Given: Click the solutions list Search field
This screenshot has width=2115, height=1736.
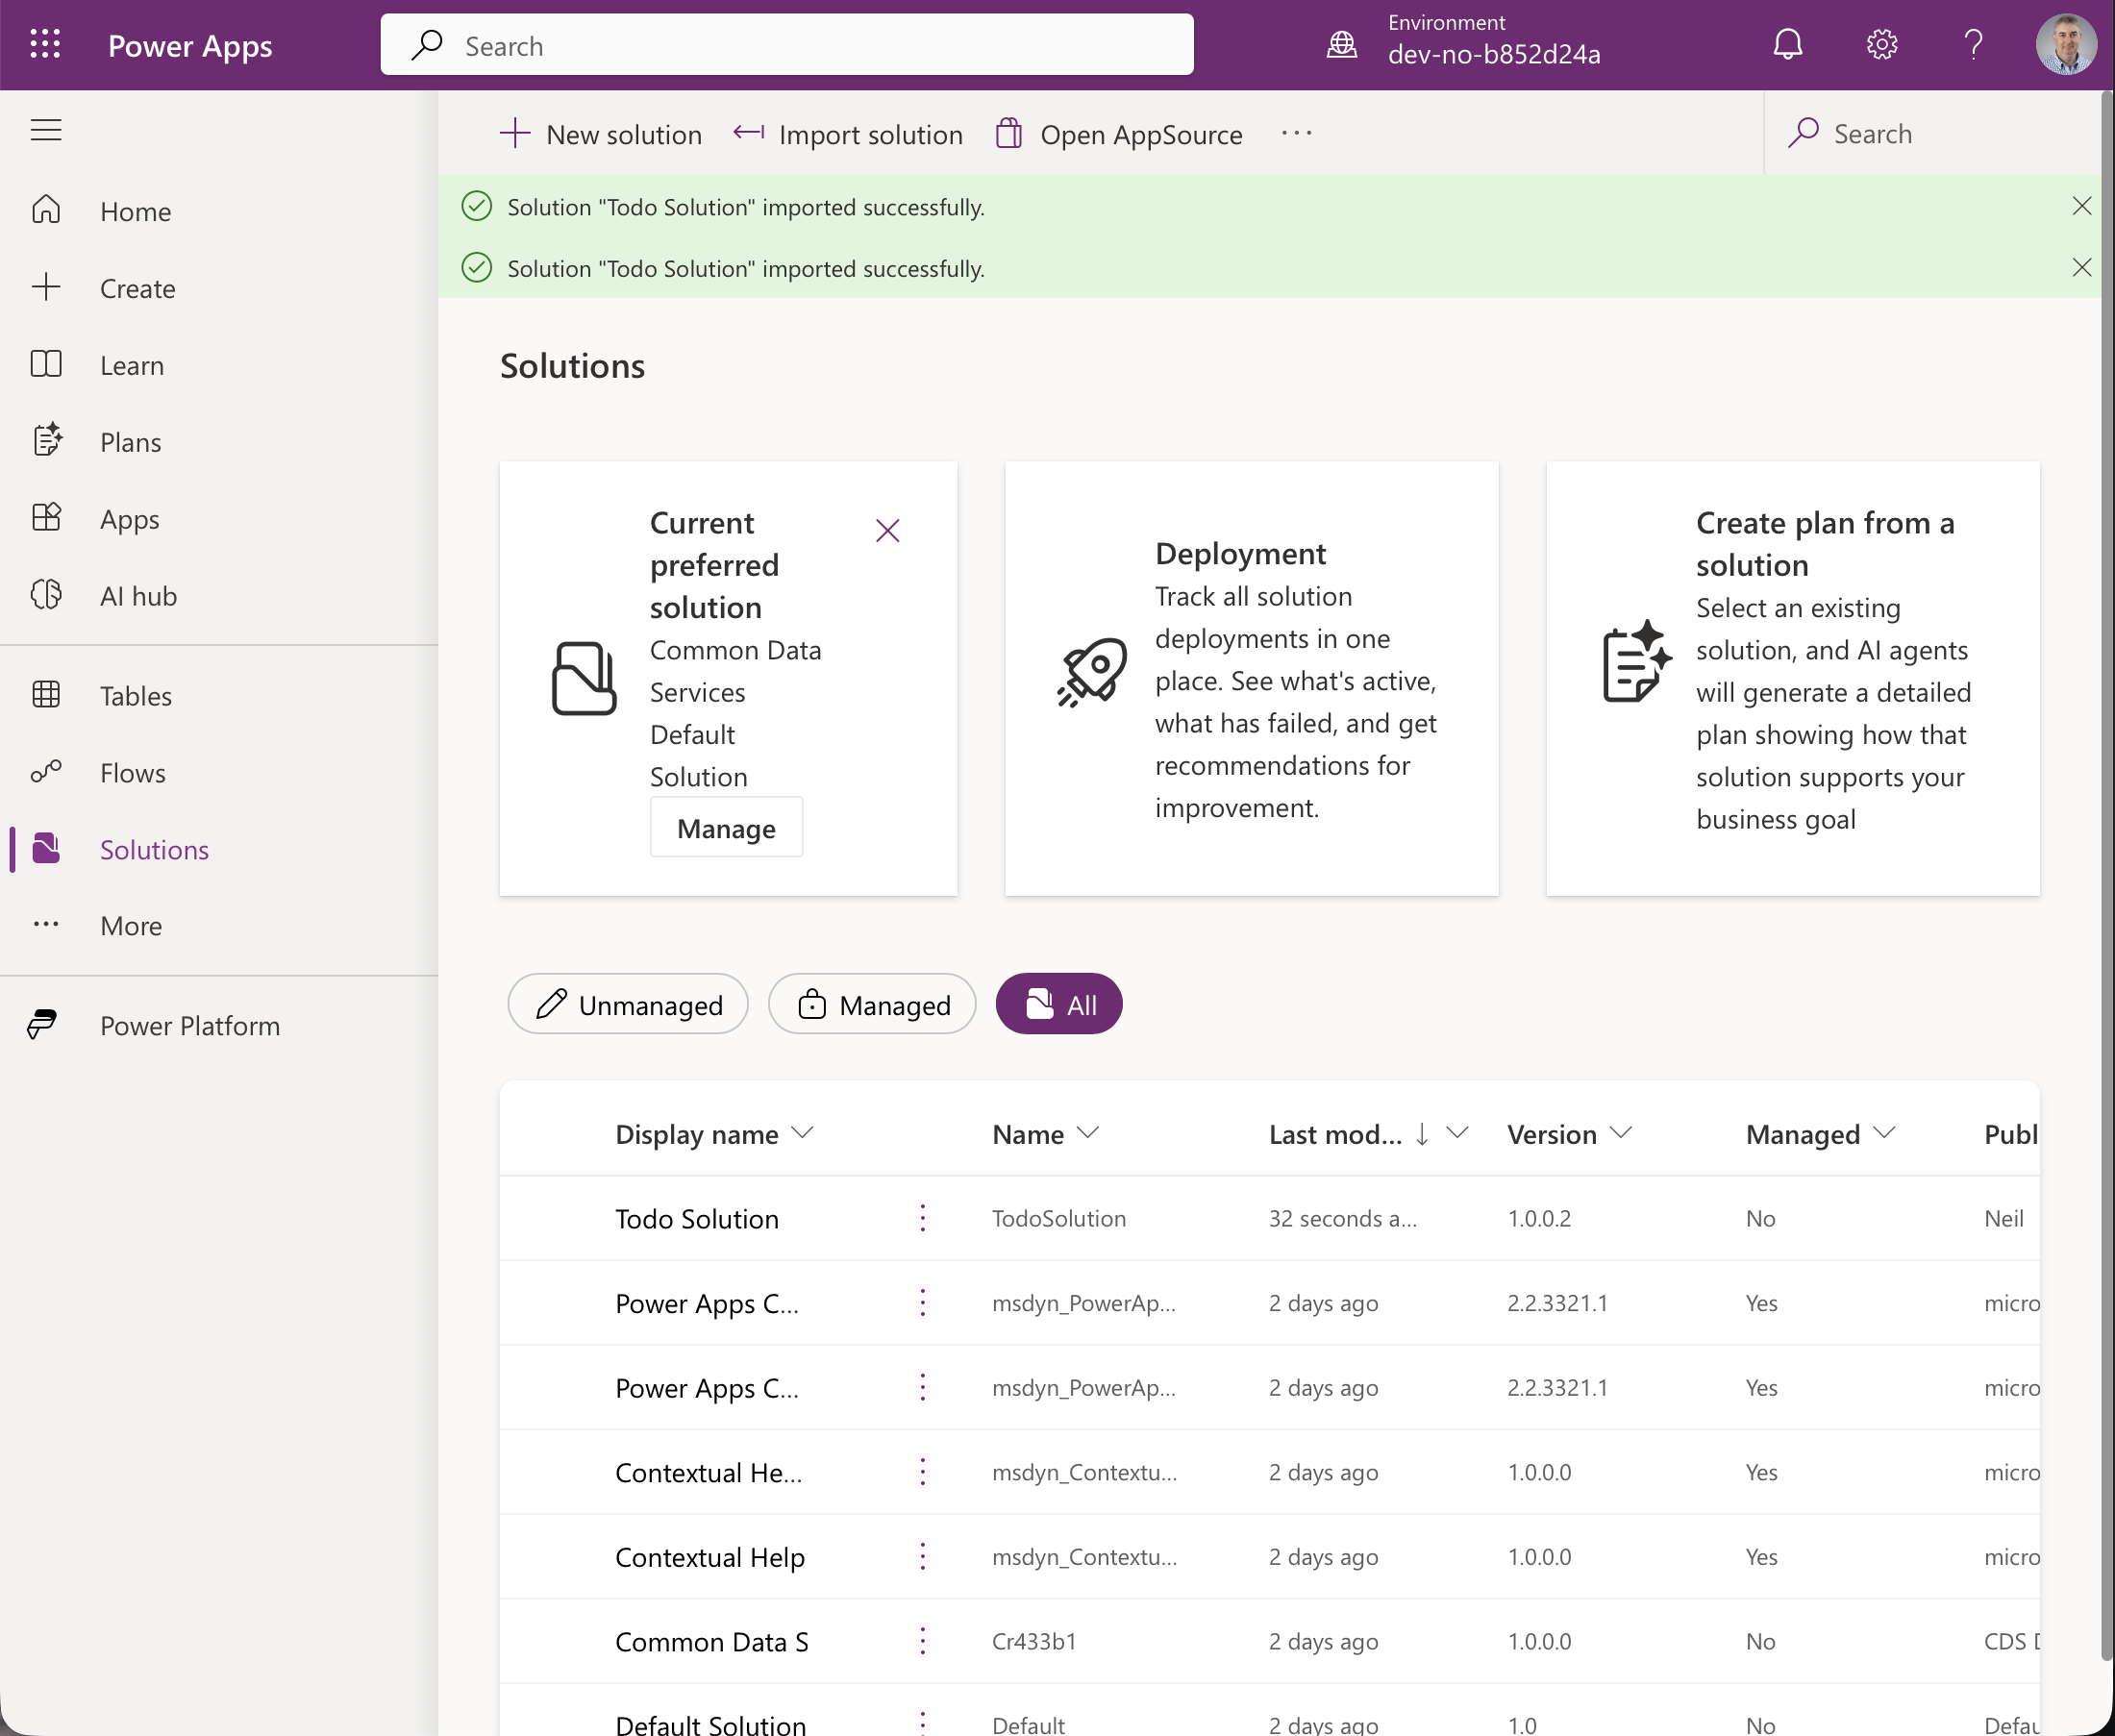Looking at the screenshot, I should [x=1933, y=134].
